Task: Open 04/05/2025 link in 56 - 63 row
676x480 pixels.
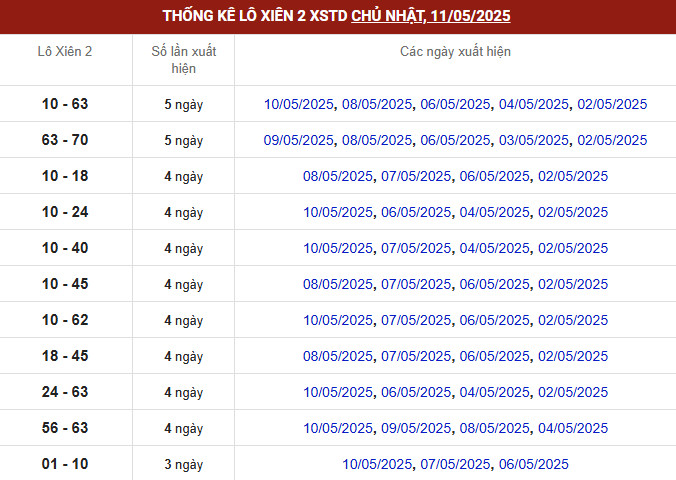Action: coord(573,428)
